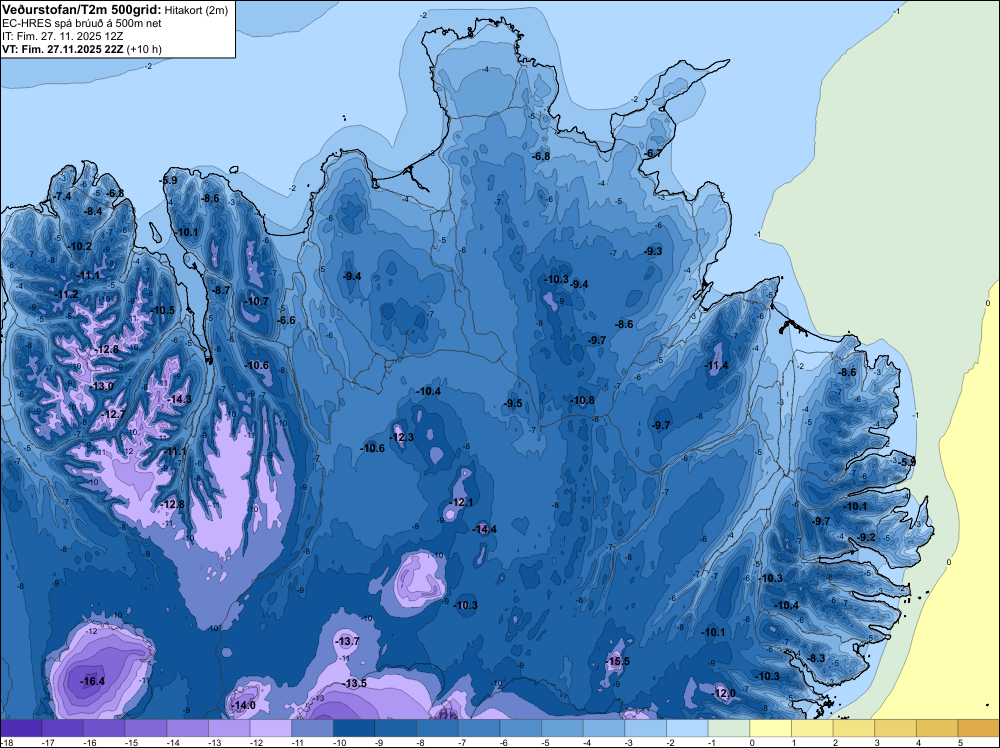Click the -12.3 temperature reading
The image size is (1000, 748).
(x=402, y=437)
